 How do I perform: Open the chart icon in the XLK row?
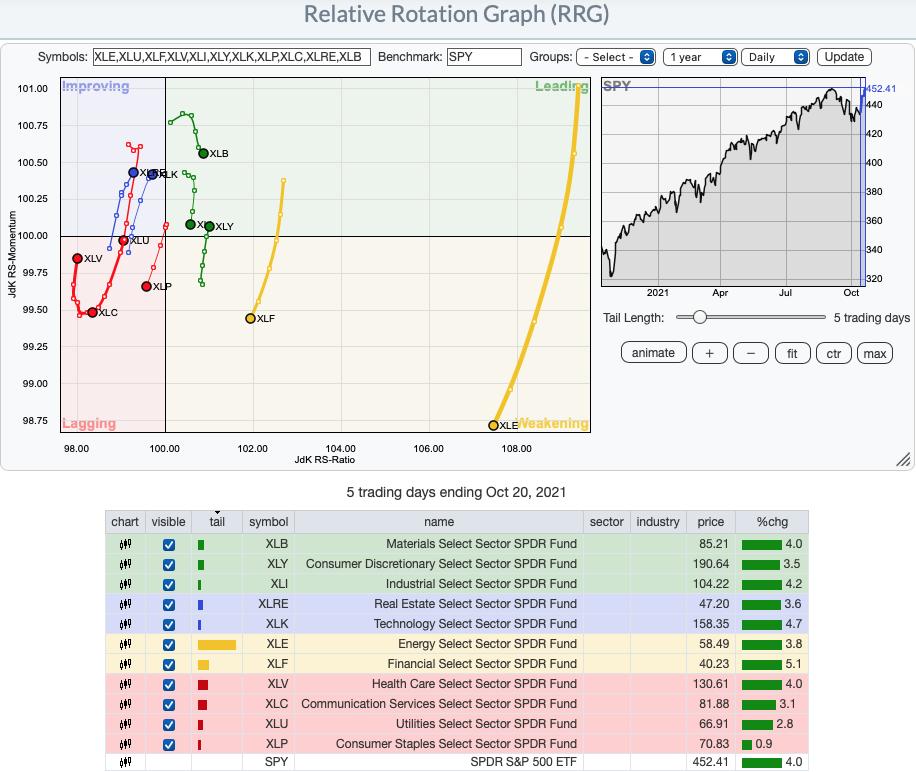click(x=125, y=624)
